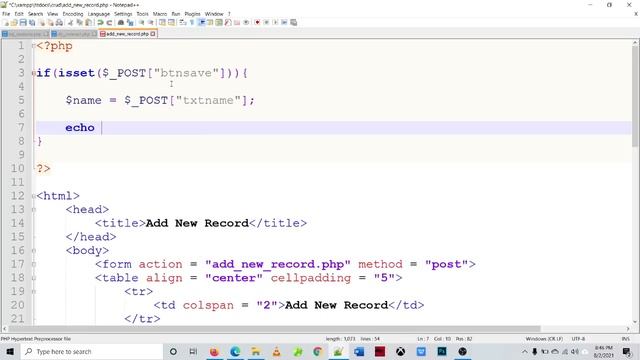The image size is (640, 360).
Task: Open the File menu
Action: click(x=6, y=14)
